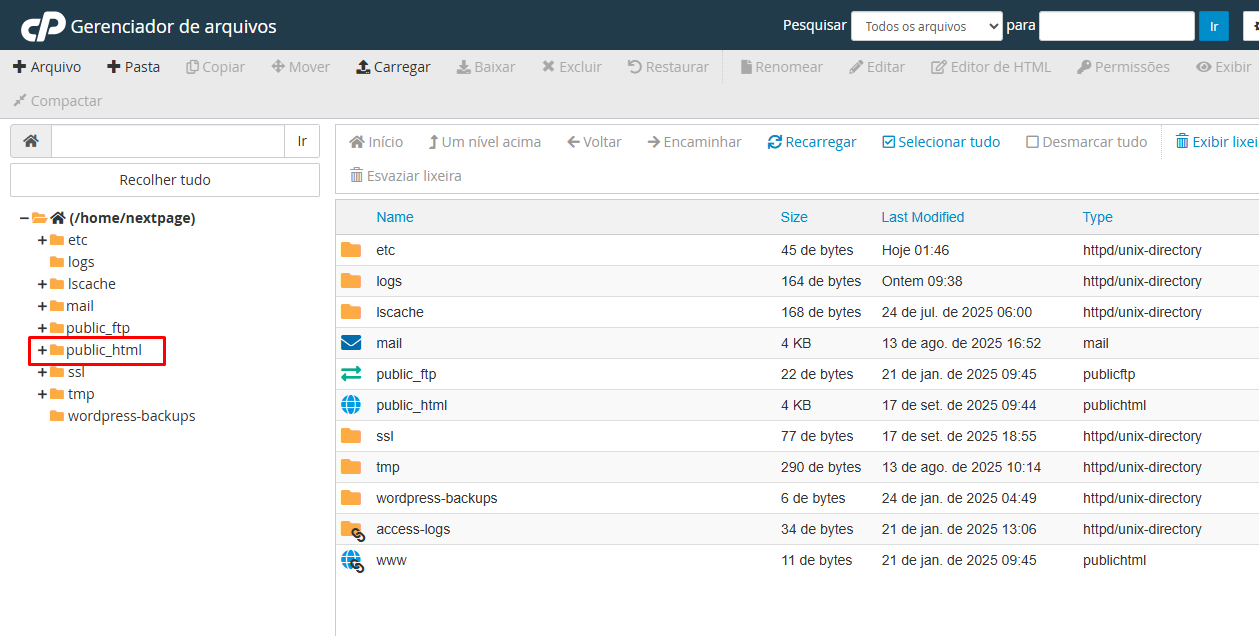Expand the etc folder in the tree
The width and height of the screenshot is (1259, 636).
(x=42, y=240)
